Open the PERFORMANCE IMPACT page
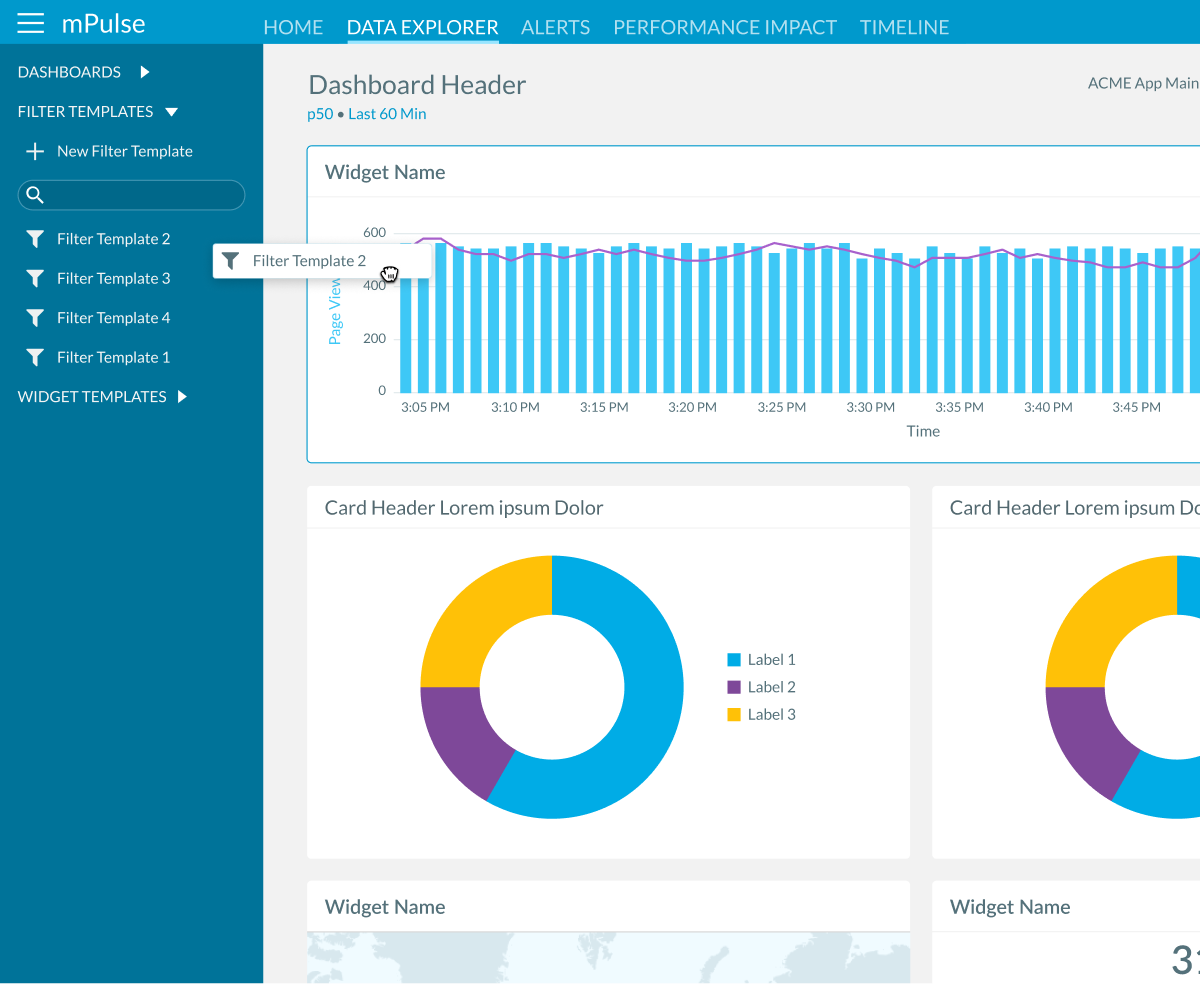 (x=724, y=27)
